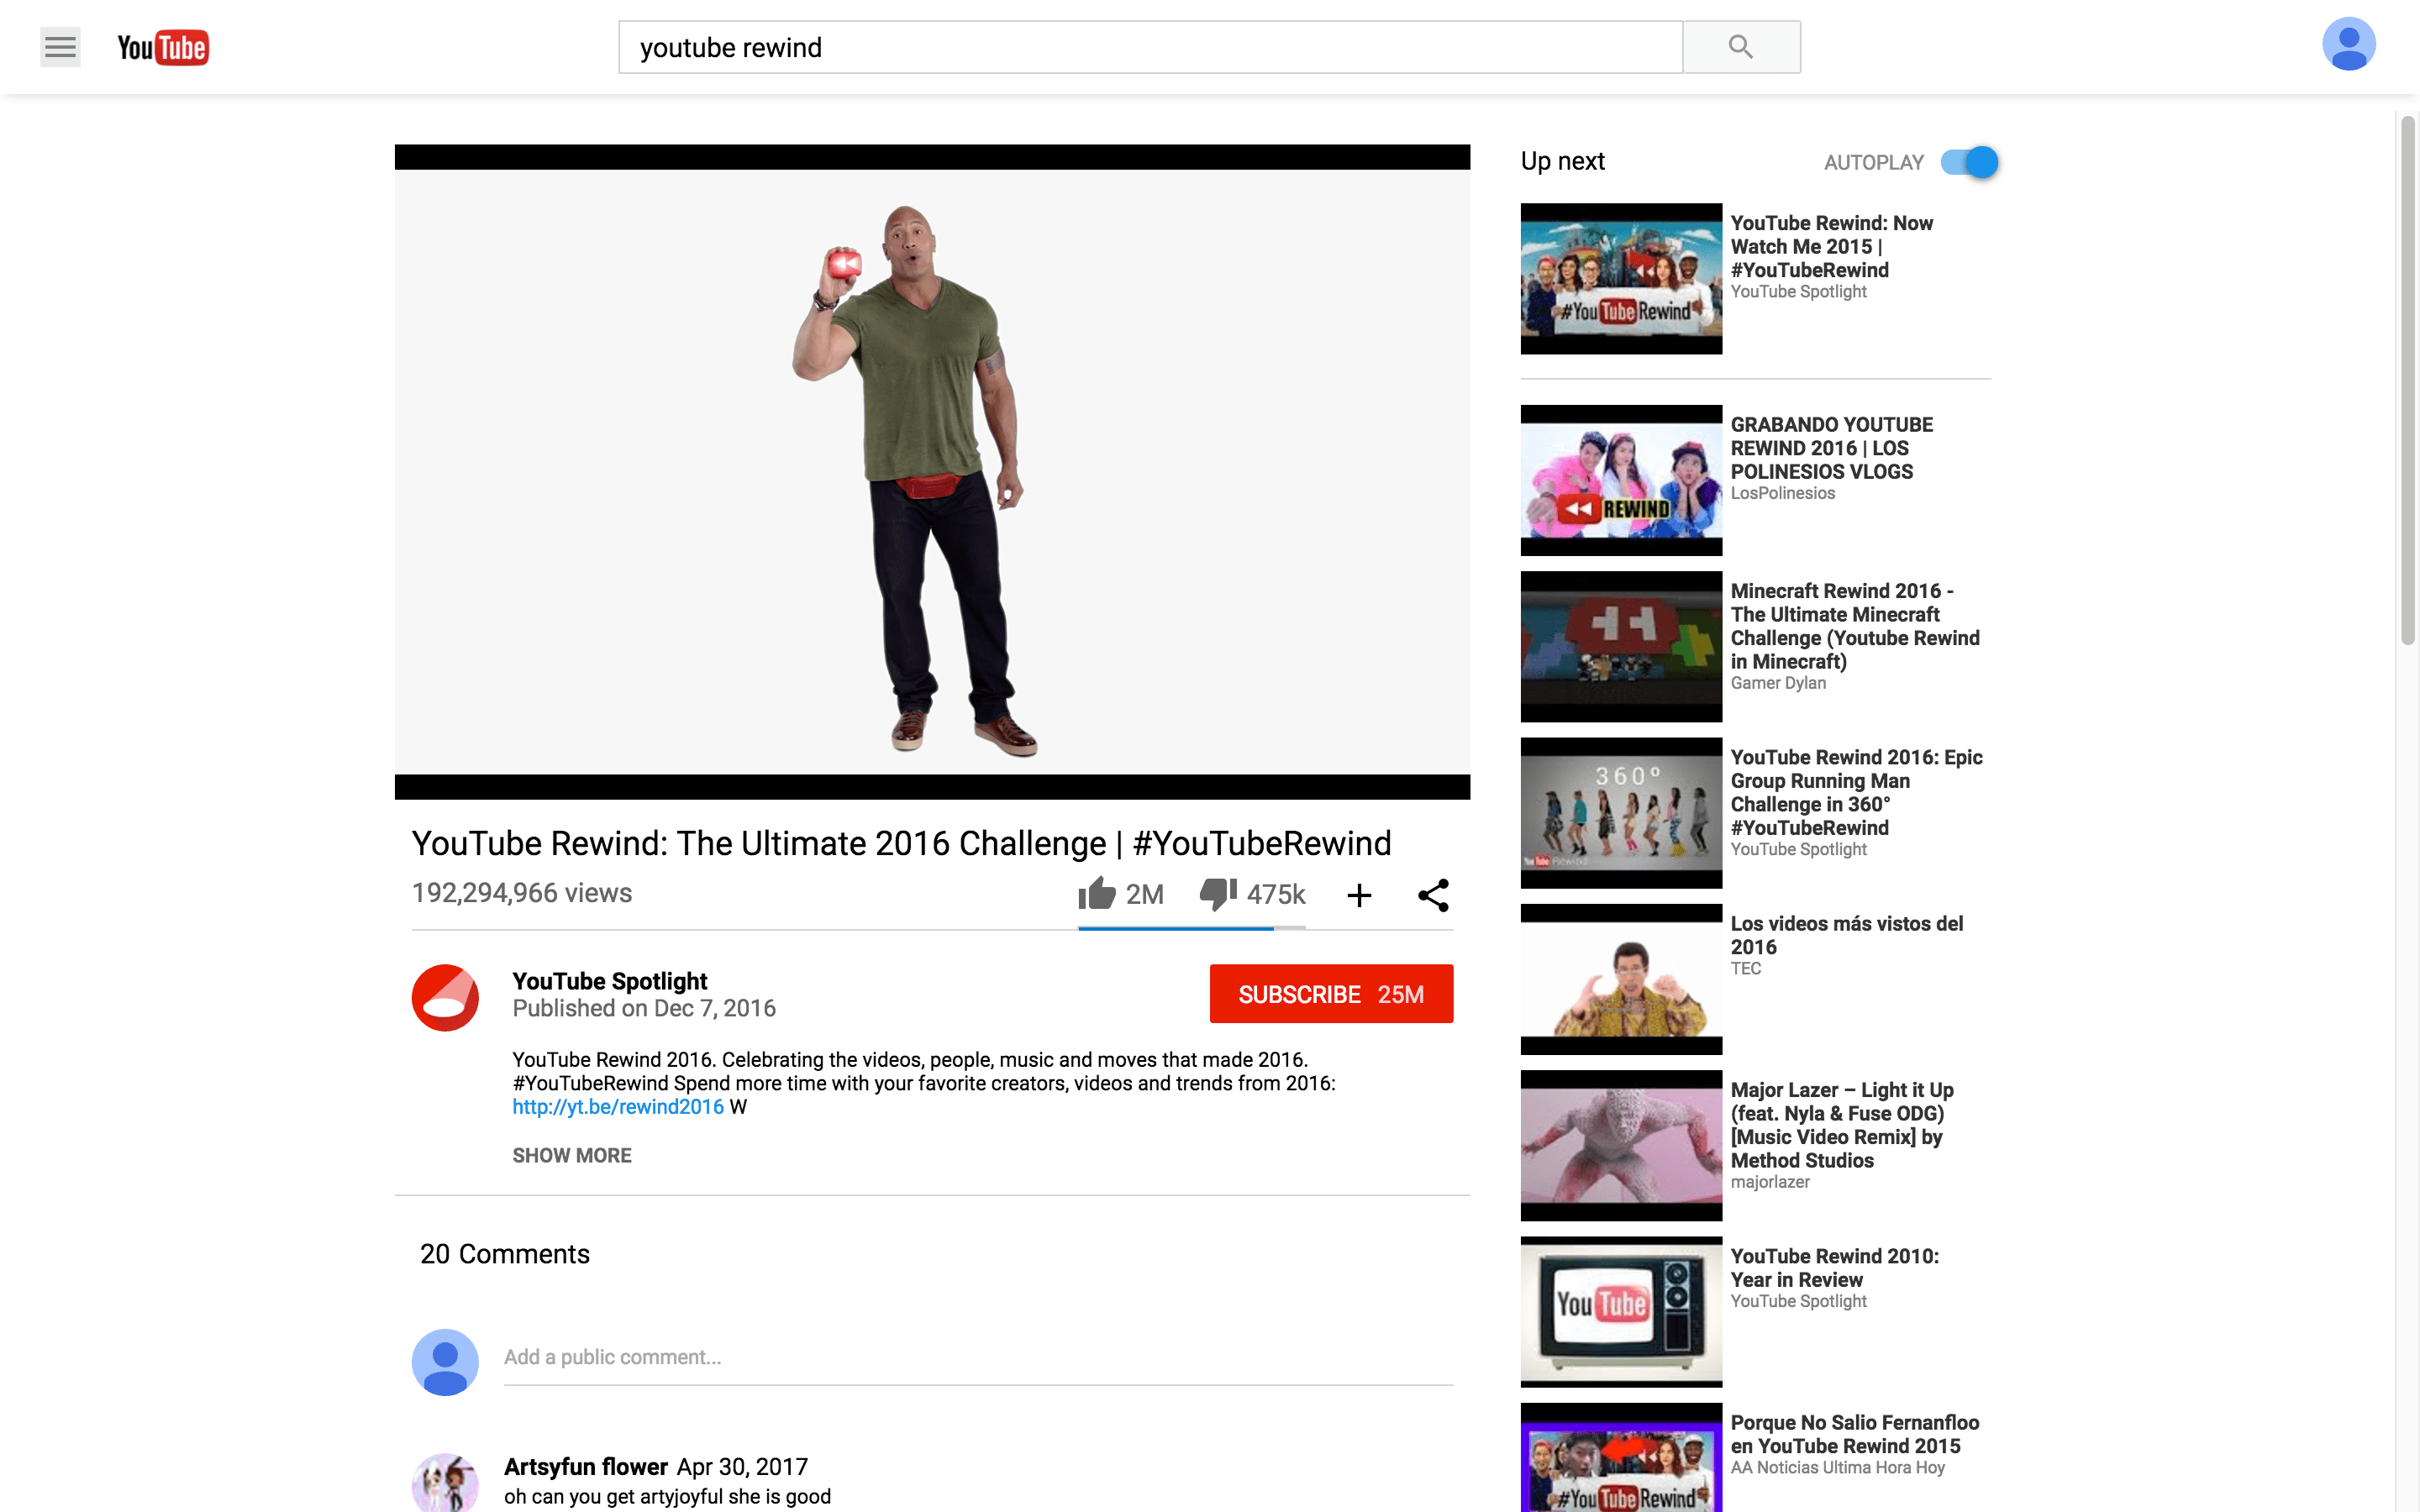2420x1512 pixels.
Task: Open the hamburger guide menu
Action: pyautogui.click(x=60, y=47)
